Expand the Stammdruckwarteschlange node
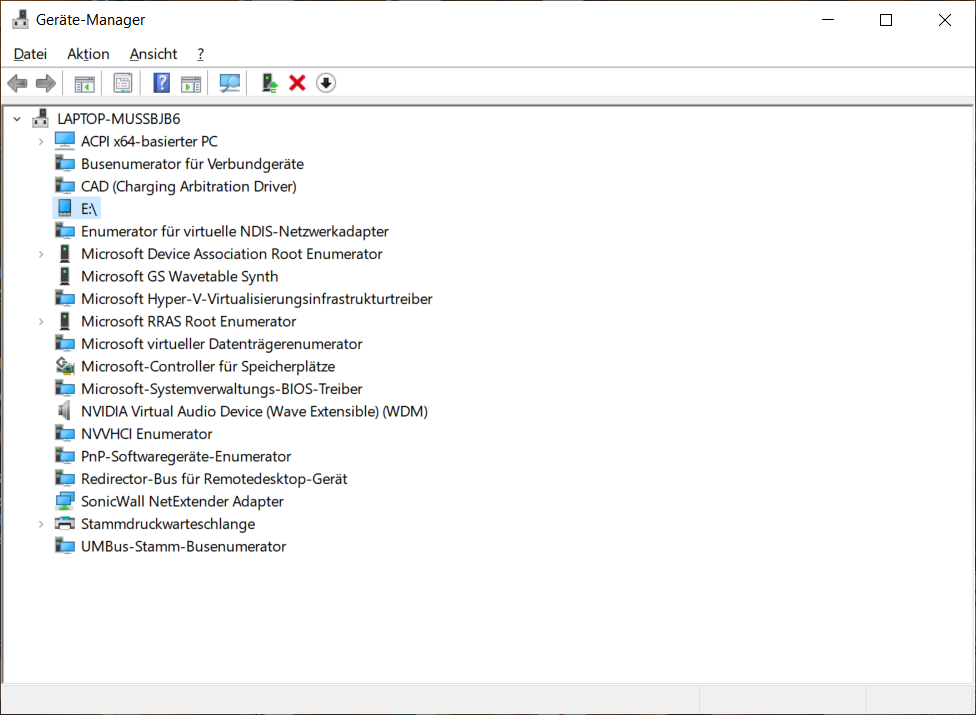The height and width of the screenshot is (715, 976). click(x=41, y=524)
